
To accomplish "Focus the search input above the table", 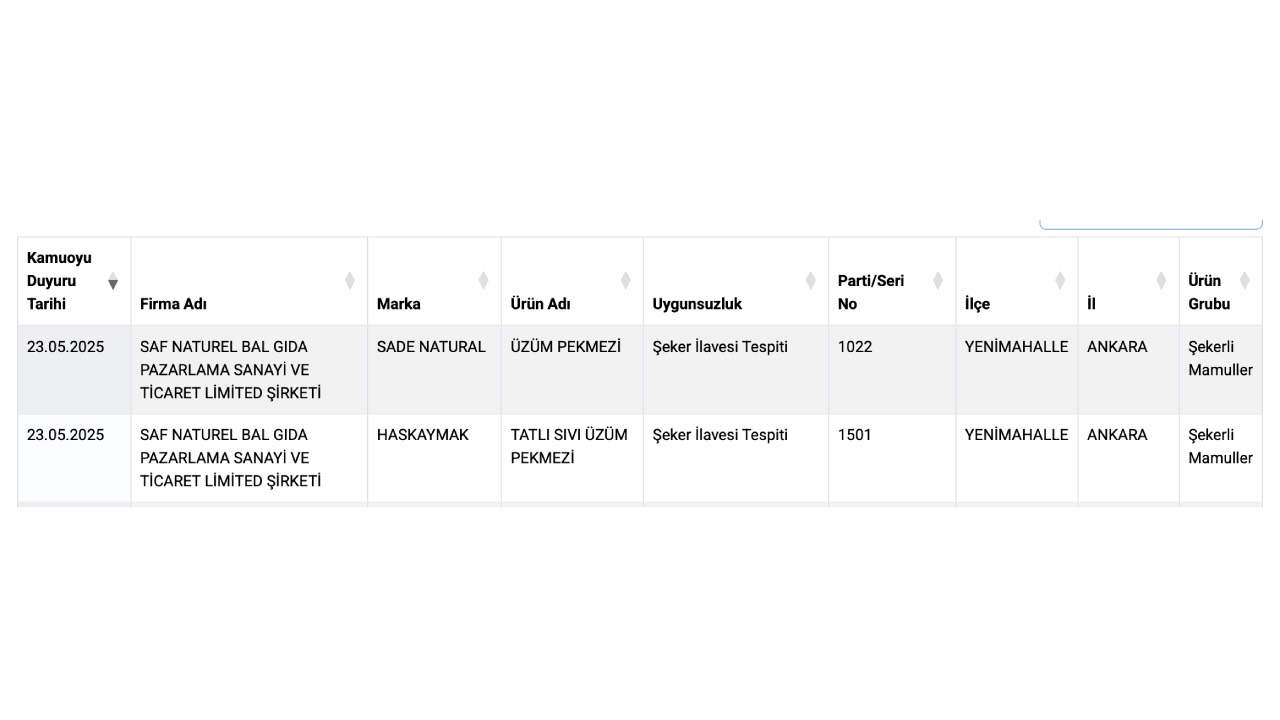I will click(x=1151, y=224).
